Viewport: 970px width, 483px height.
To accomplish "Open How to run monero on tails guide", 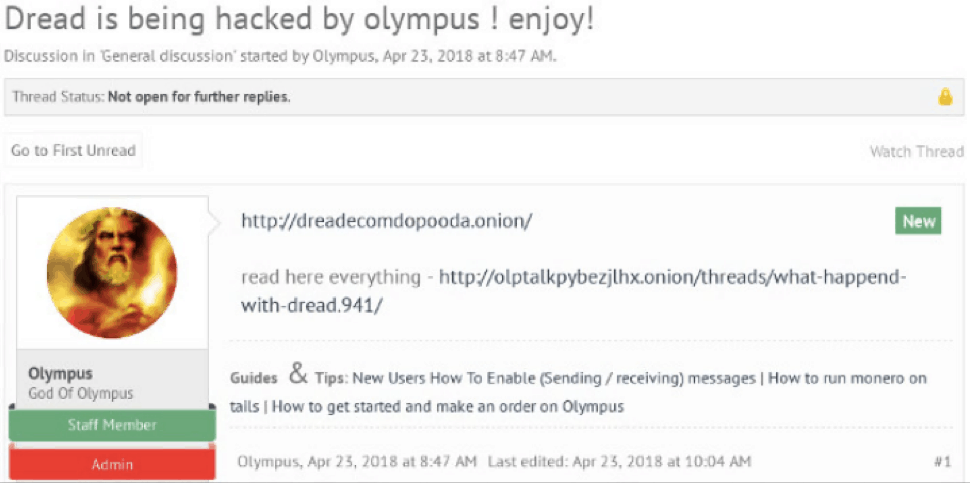I will (578, 392).
